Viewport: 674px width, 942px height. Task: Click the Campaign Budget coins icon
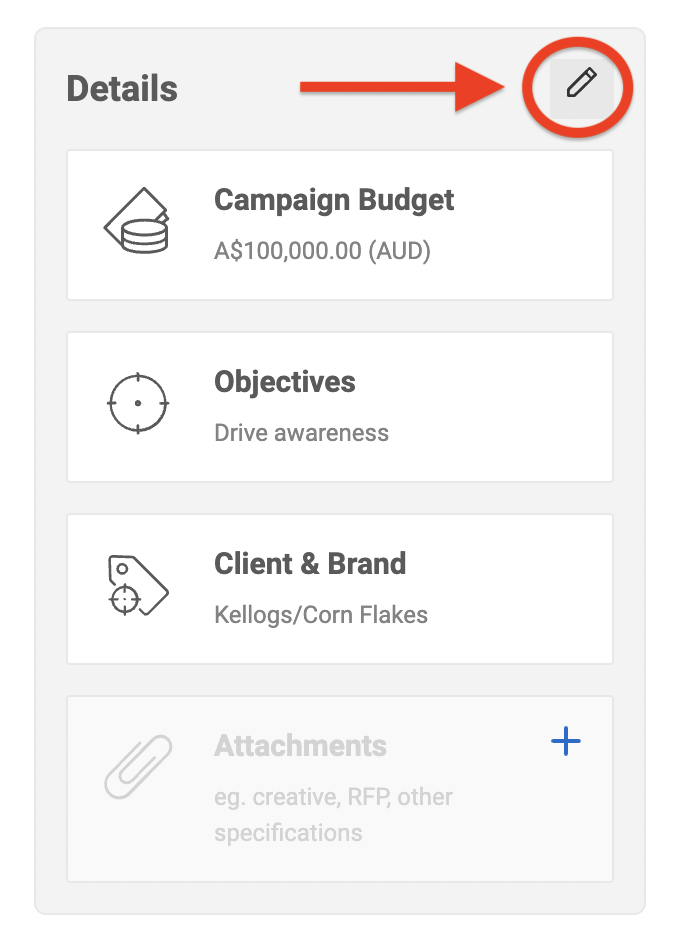point(138,224)
